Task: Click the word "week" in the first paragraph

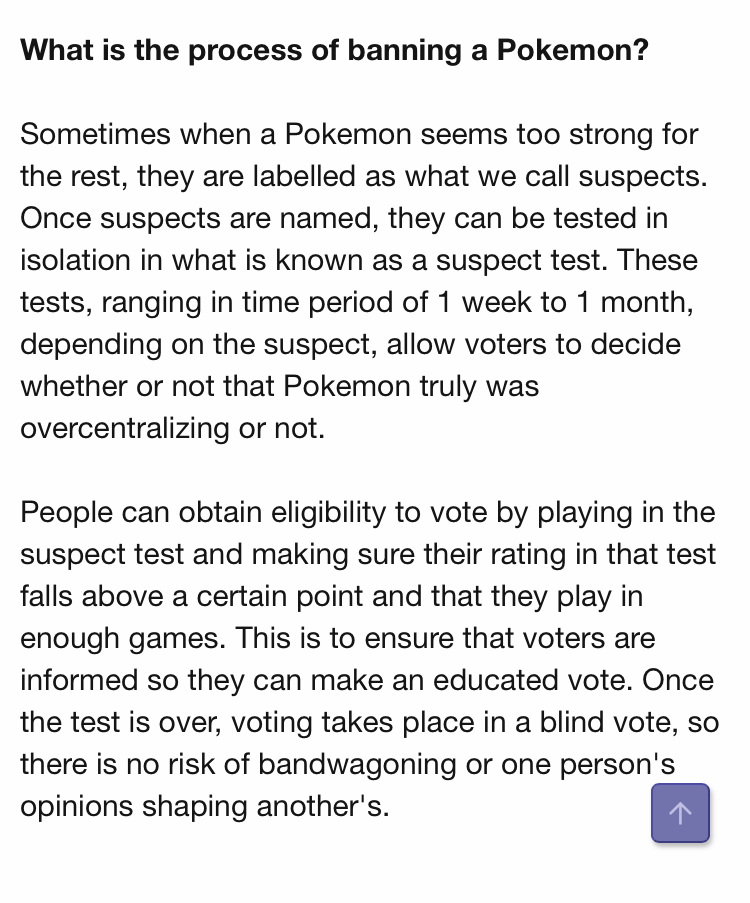Action: (496, 302)
